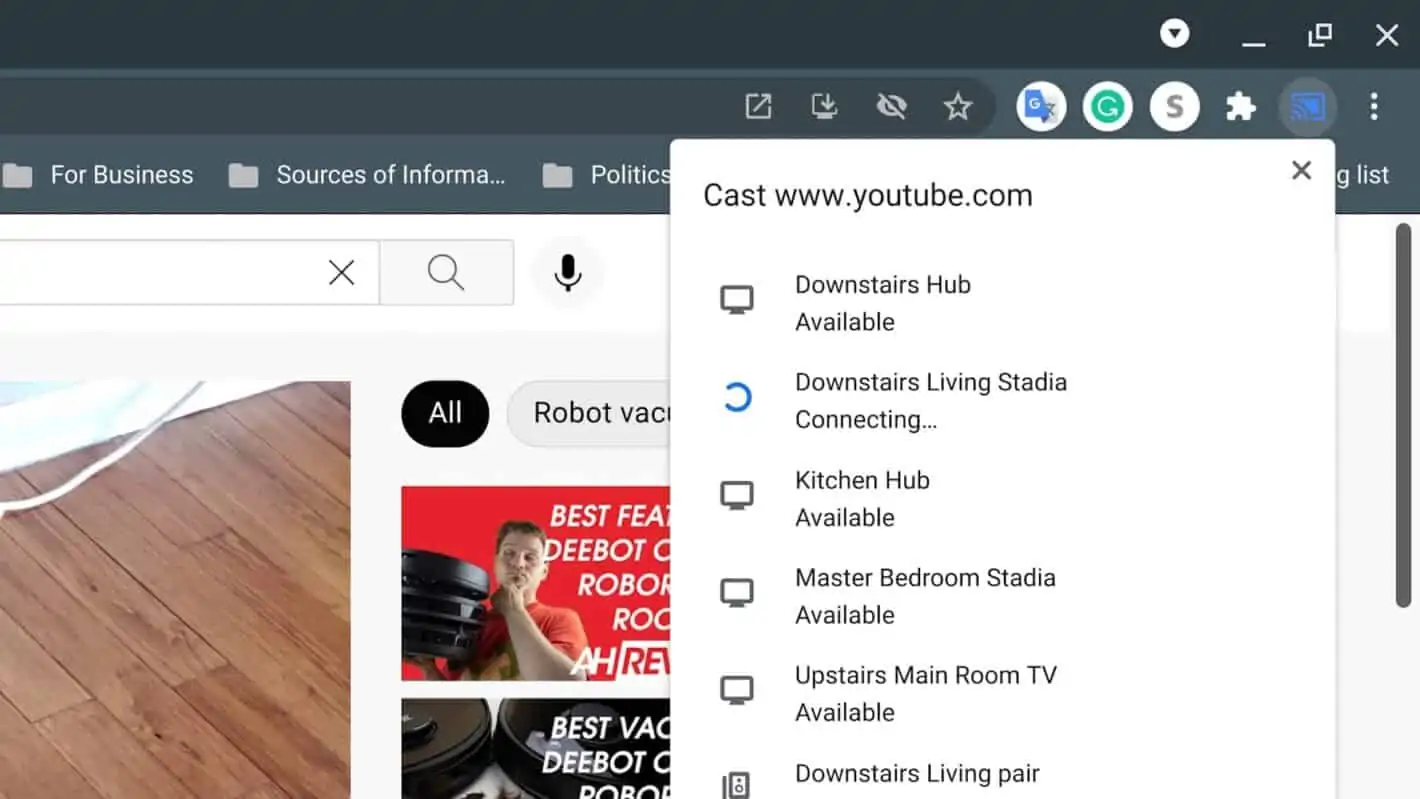
Task: Click the "Cast www.youtube.com" heading
Action: point(868,195)
